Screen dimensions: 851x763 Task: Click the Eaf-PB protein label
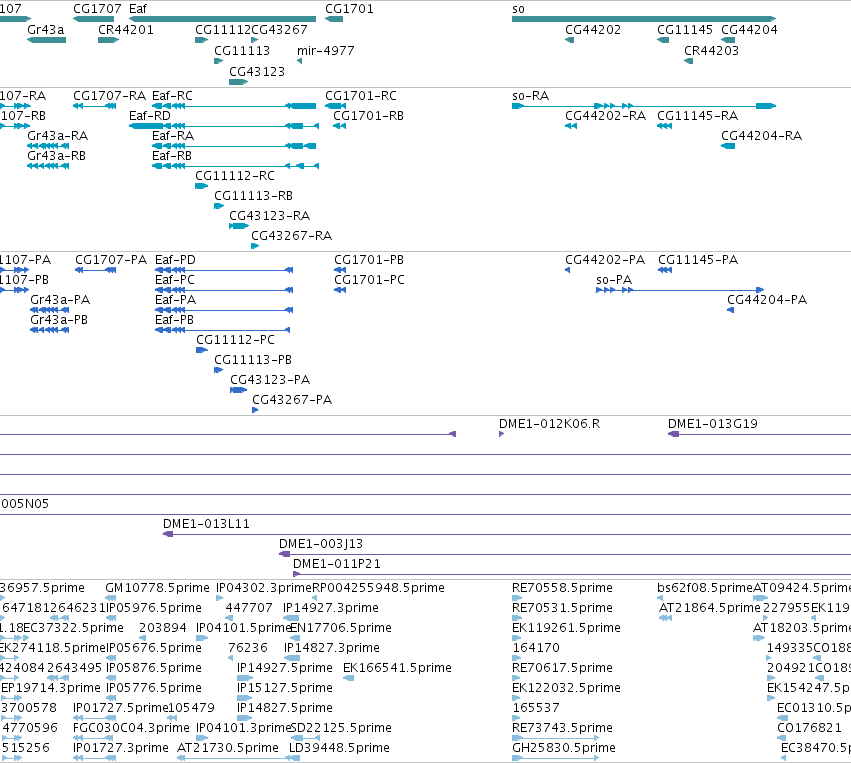pos(174,320)
